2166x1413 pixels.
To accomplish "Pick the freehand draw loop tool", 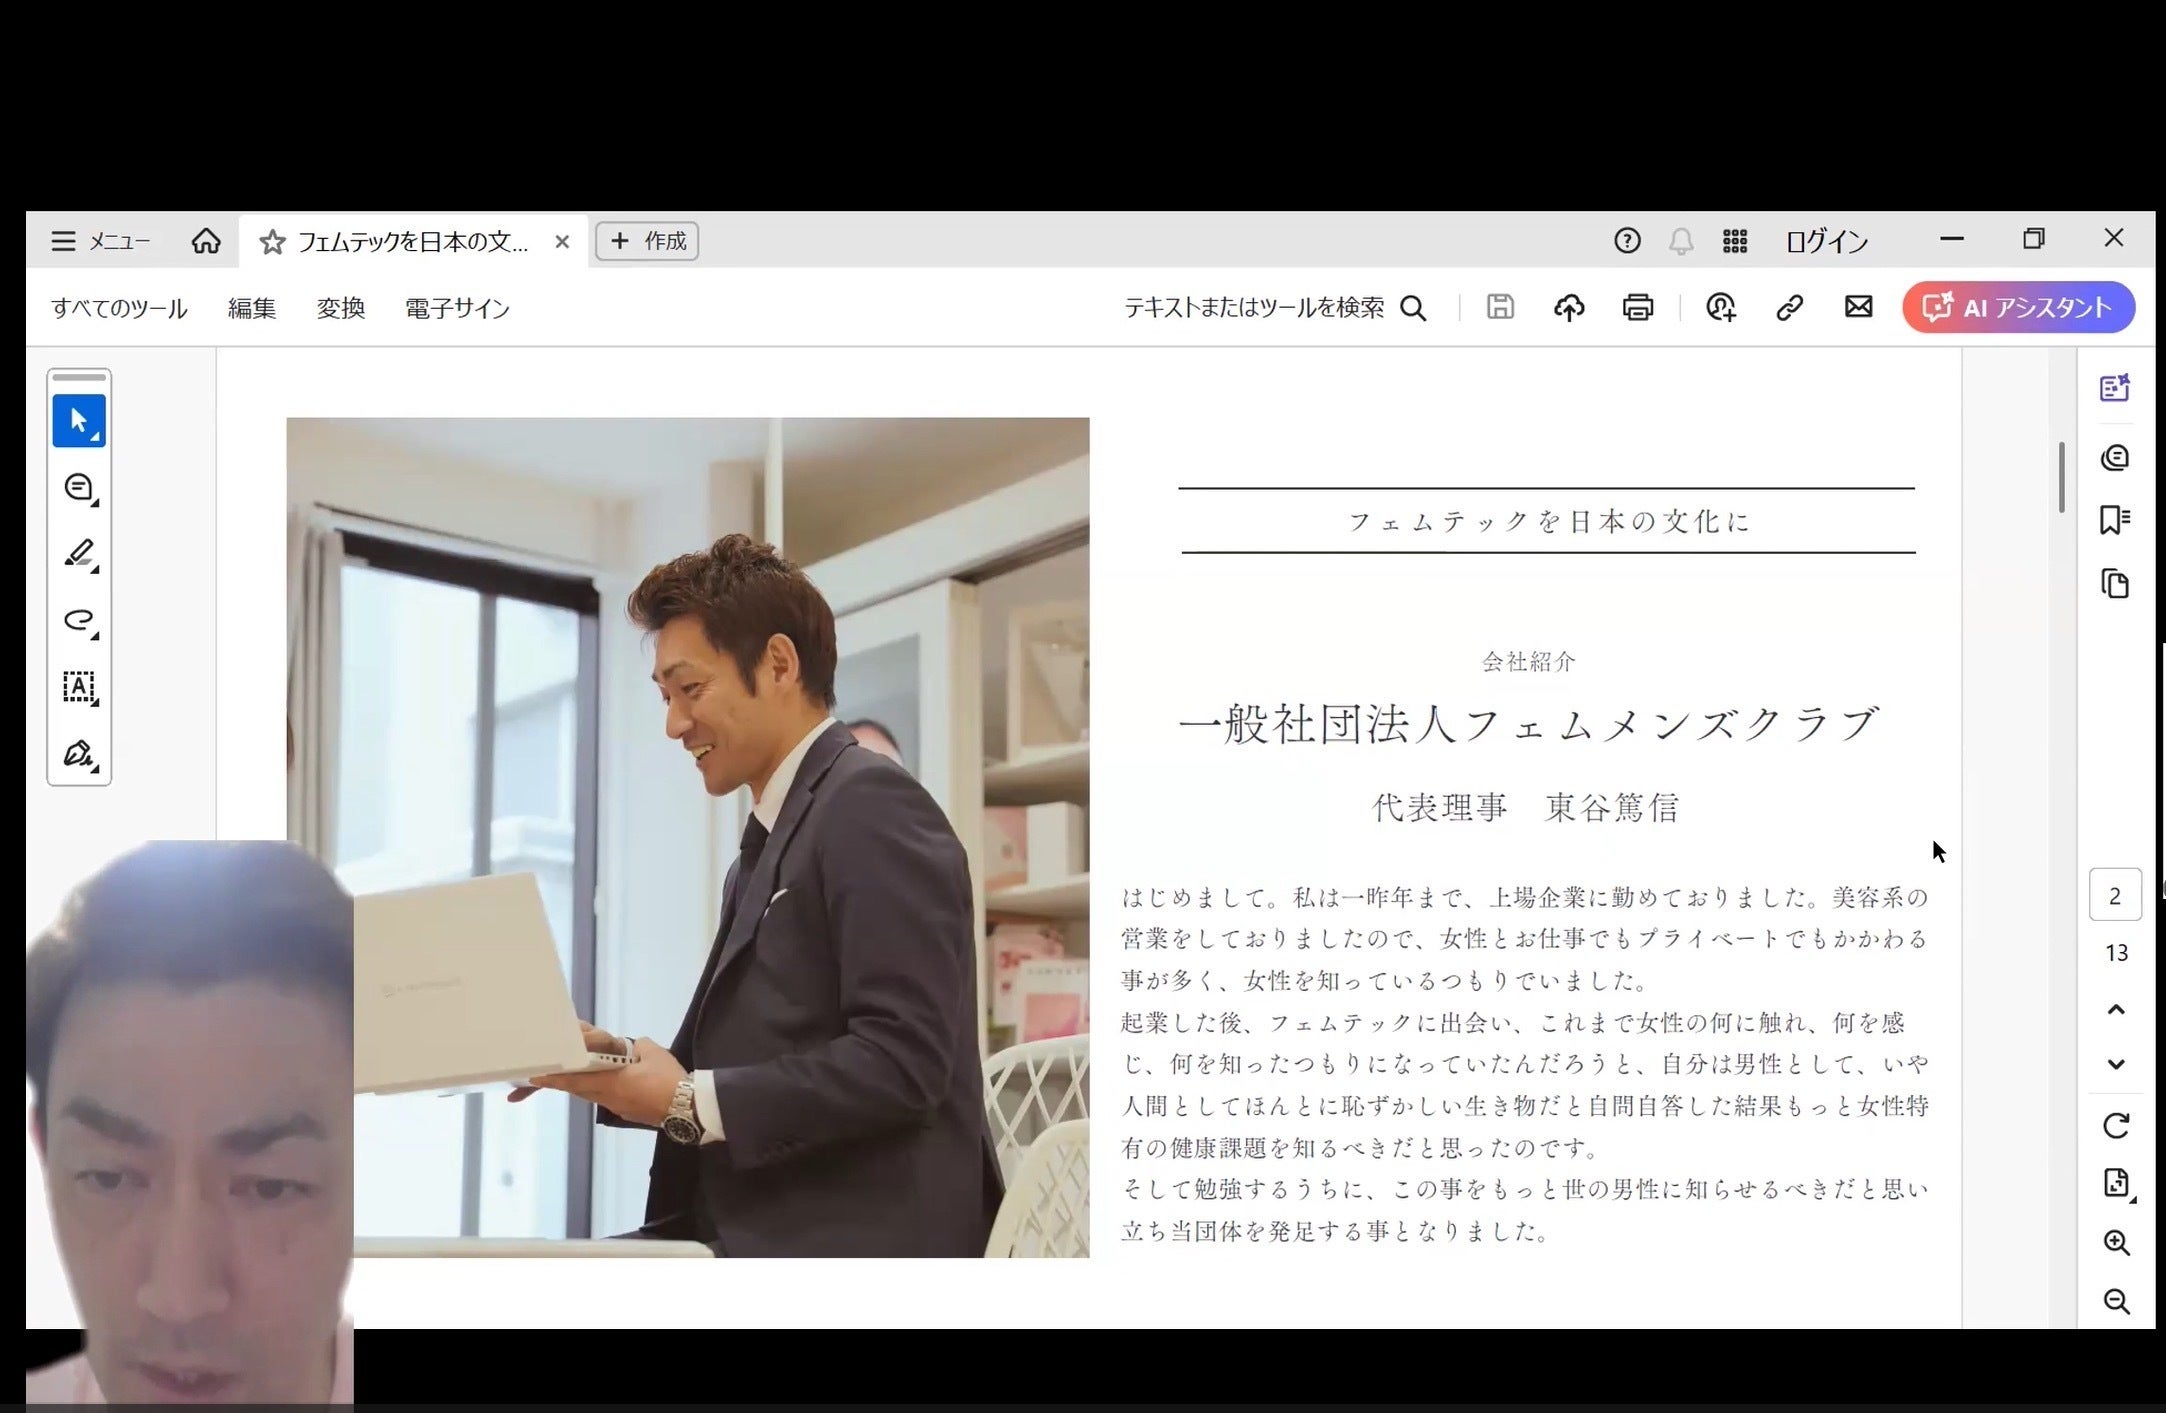I will tap(79, 620).
